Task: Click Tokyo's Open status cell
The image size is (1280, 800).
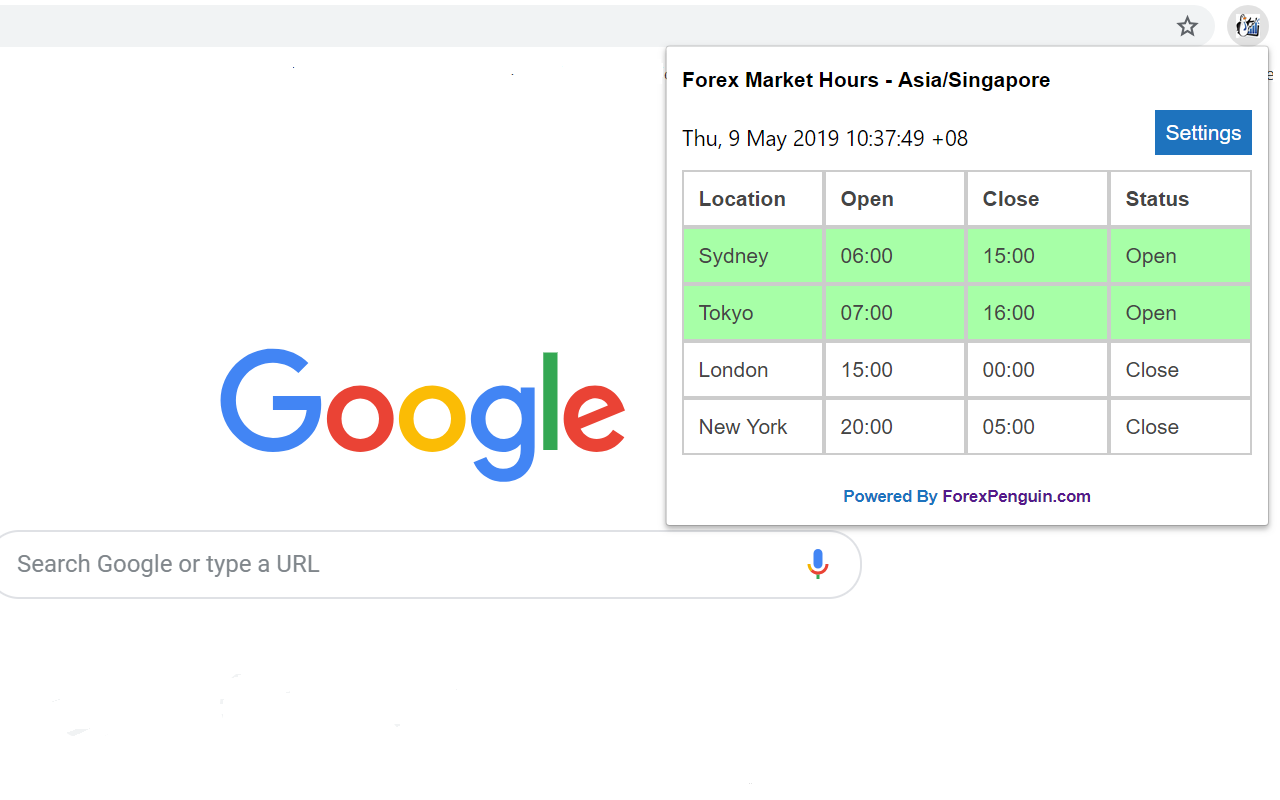Action: (1180, 313)
